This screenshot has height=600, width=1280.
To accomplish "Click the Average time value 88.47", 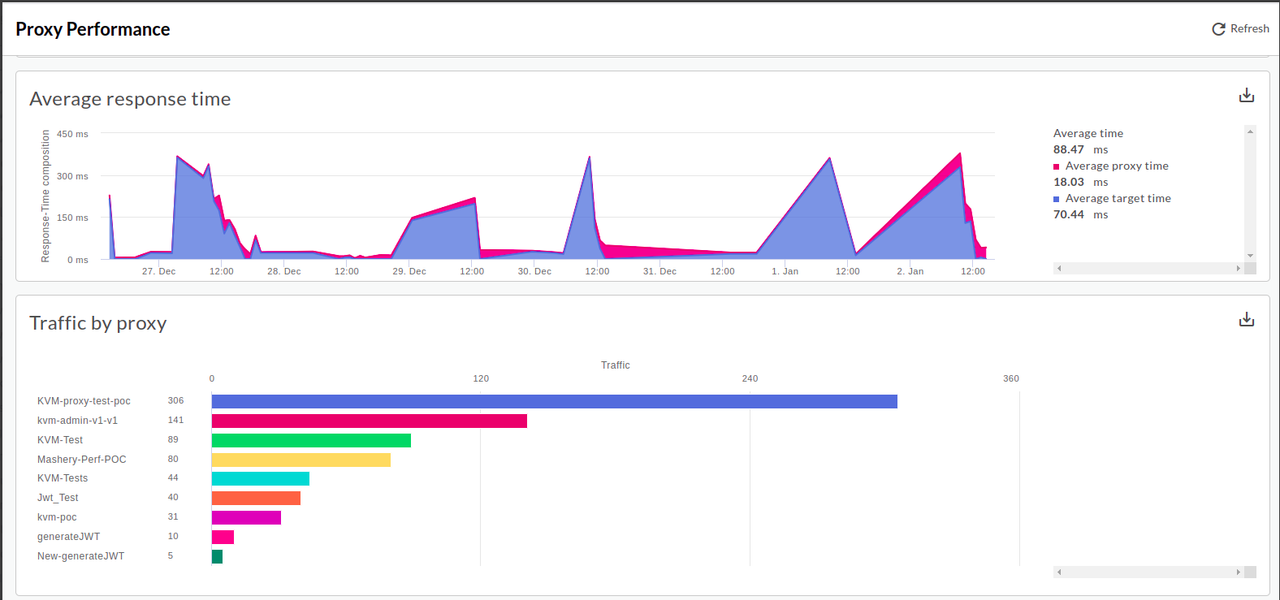I will 1069,150.
